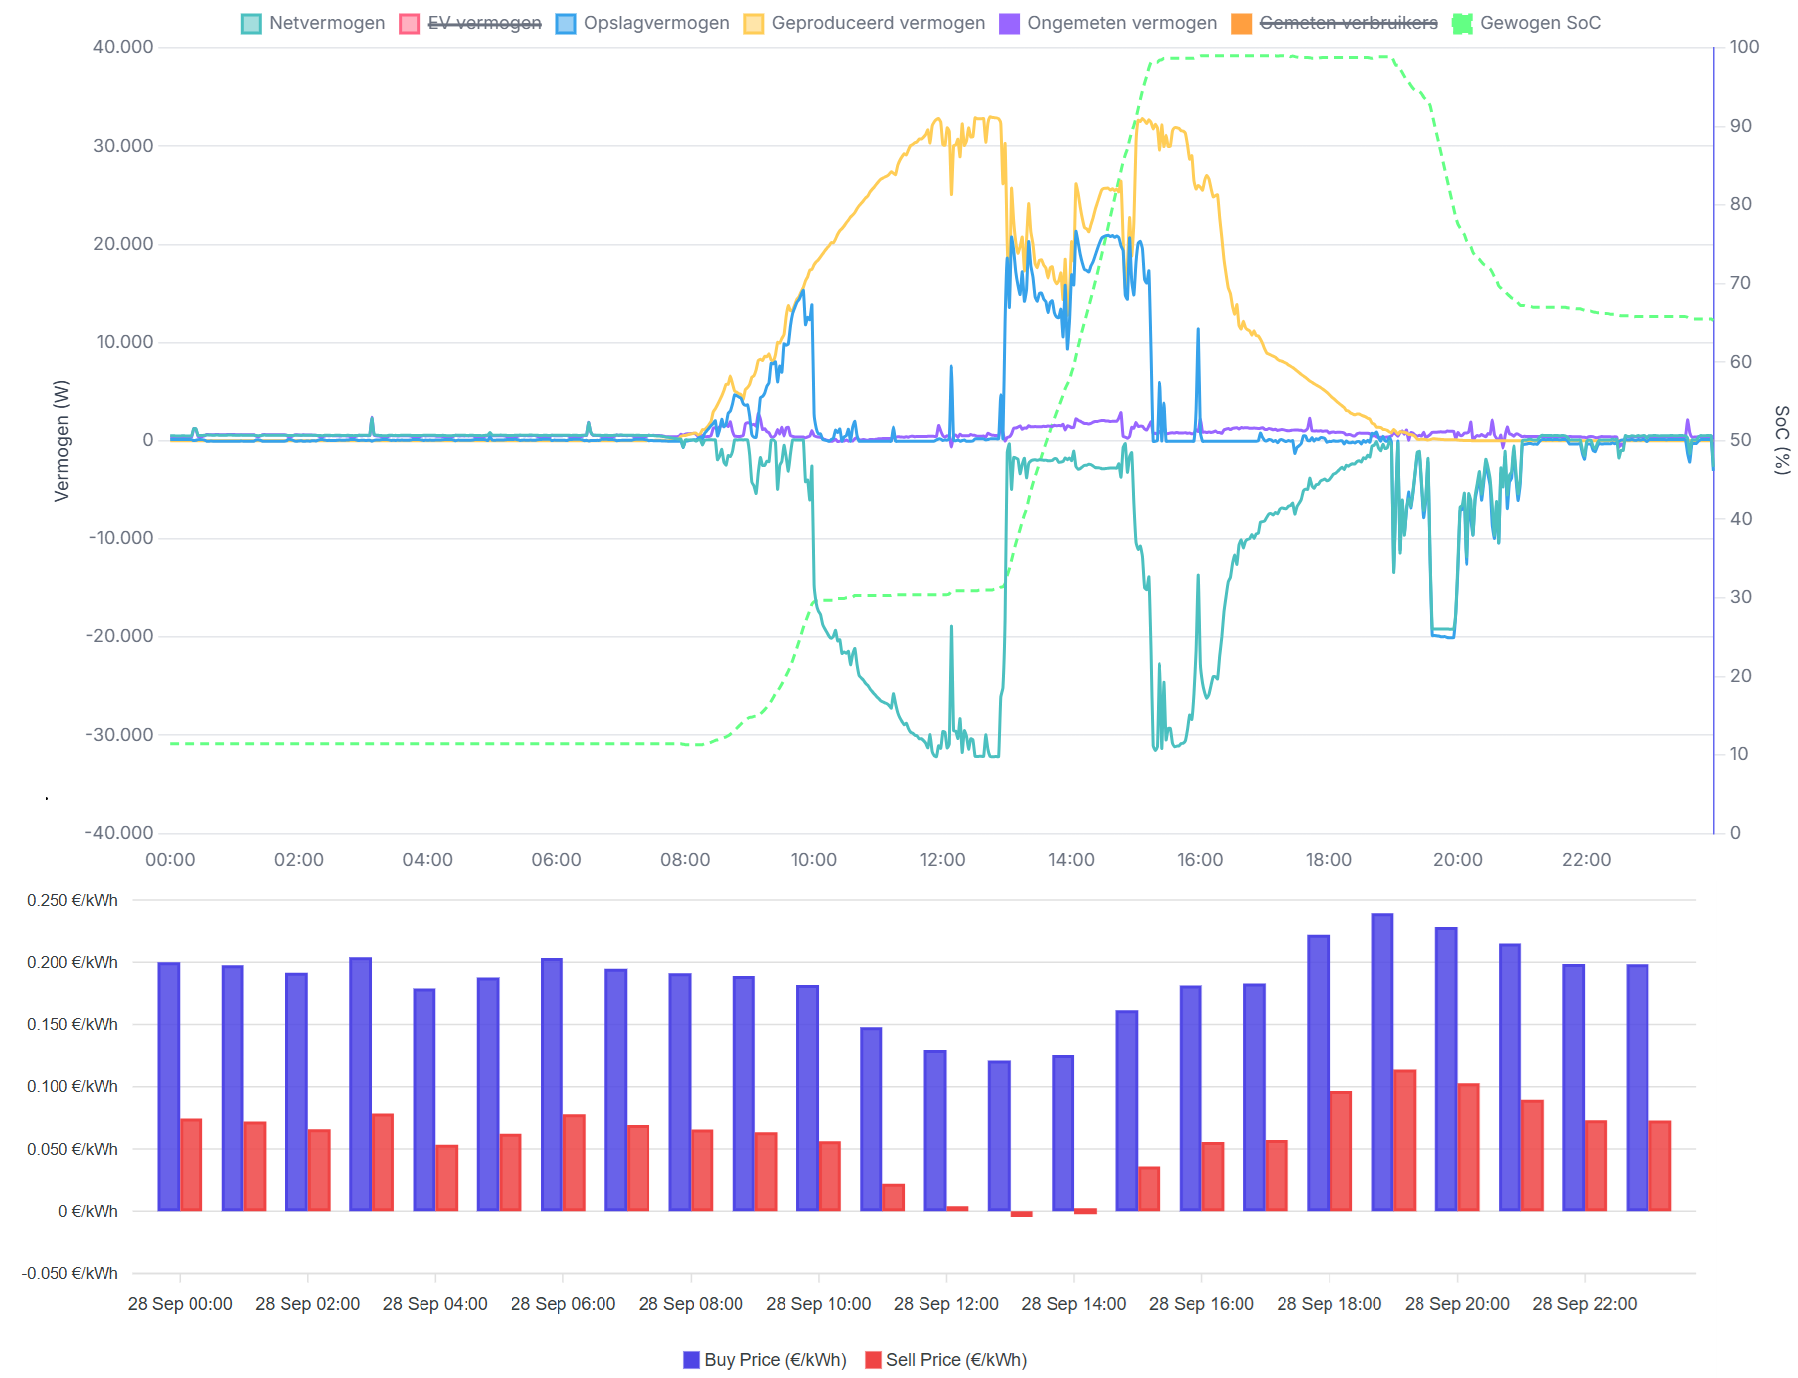The width and height of the screenshot is (1798, 1378).
Task: Click the teal Netvermogen color swatch
Action: 251,24
